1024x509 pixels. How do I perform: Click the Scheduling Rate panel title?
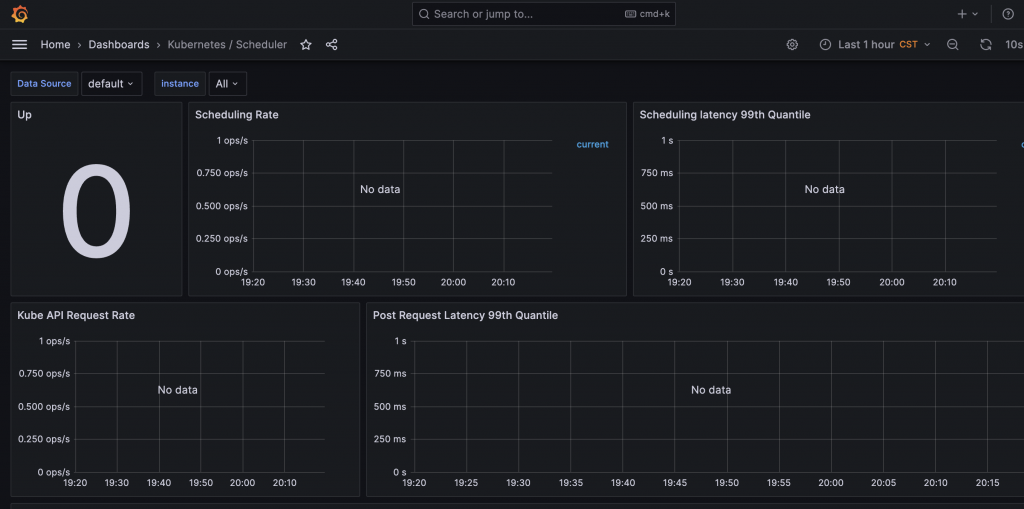point(236,114)
